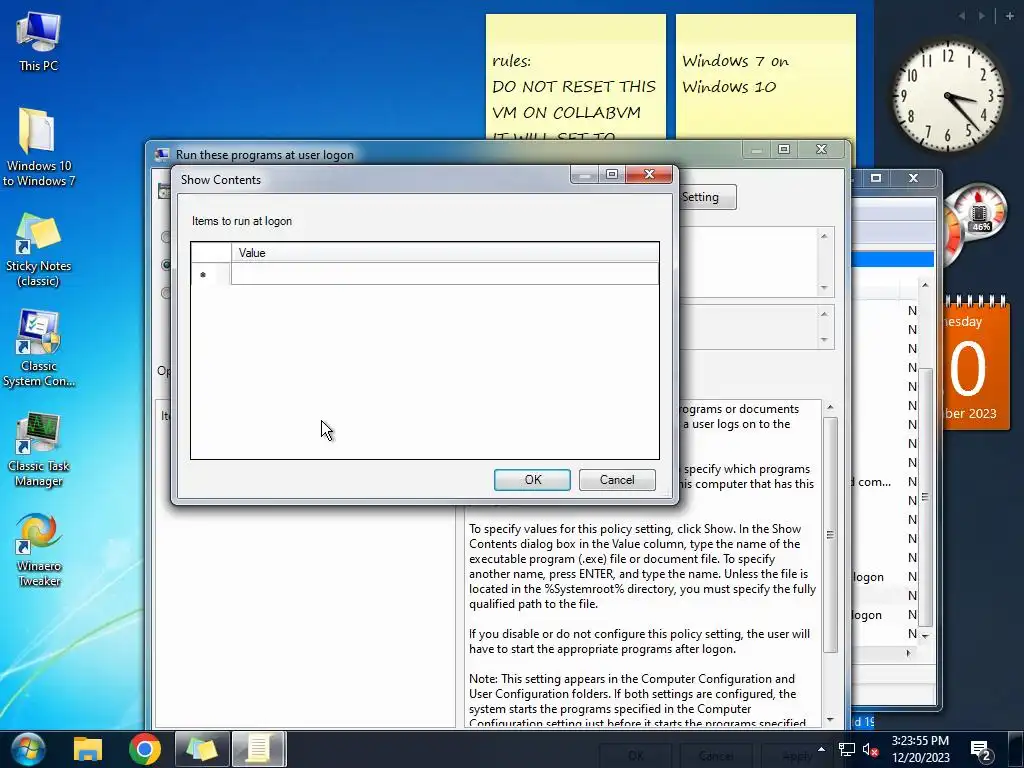Open Action Center notifications icon
1024x768 pixels.
(x=982, y=750)
